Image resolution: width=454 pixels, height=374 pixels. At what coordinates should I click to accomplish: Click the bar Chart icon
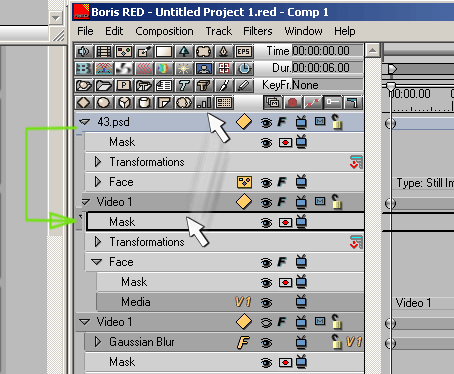[x=204, y=102]
